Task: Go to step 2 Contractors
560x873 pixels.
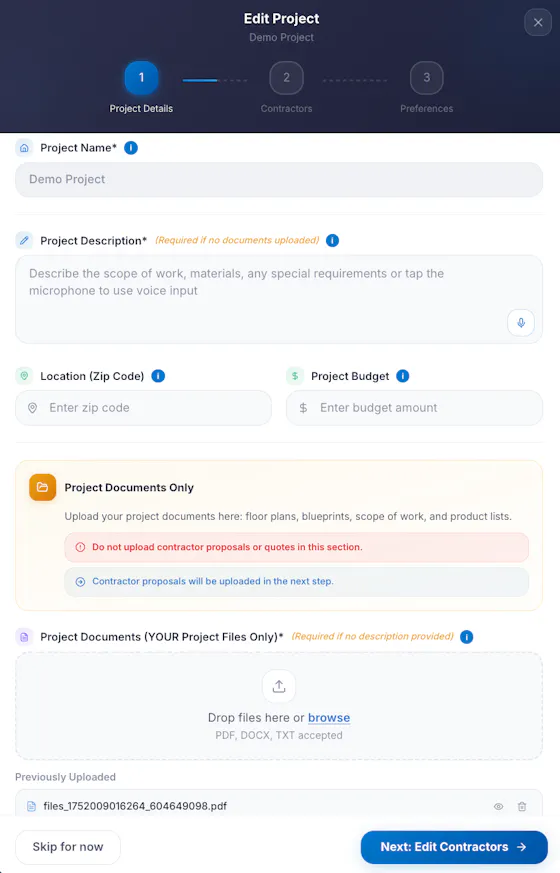Action: 286,77
